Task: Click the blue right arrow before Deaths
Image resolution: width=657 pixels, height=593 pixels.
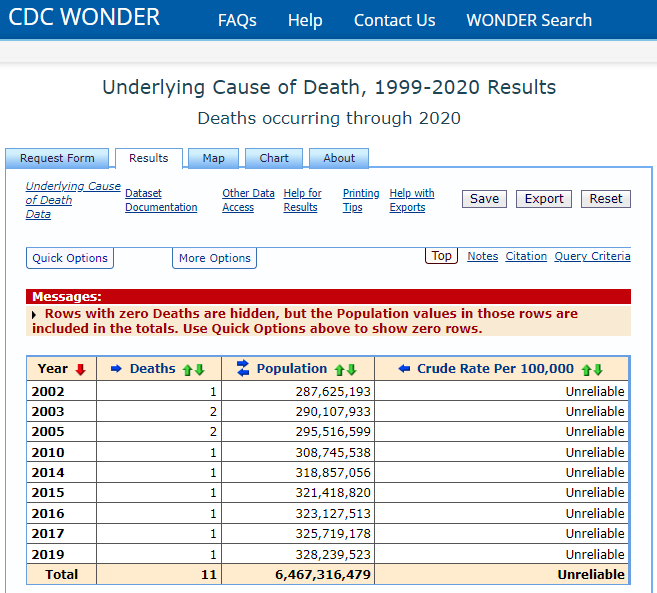Action: click(116, 368)
